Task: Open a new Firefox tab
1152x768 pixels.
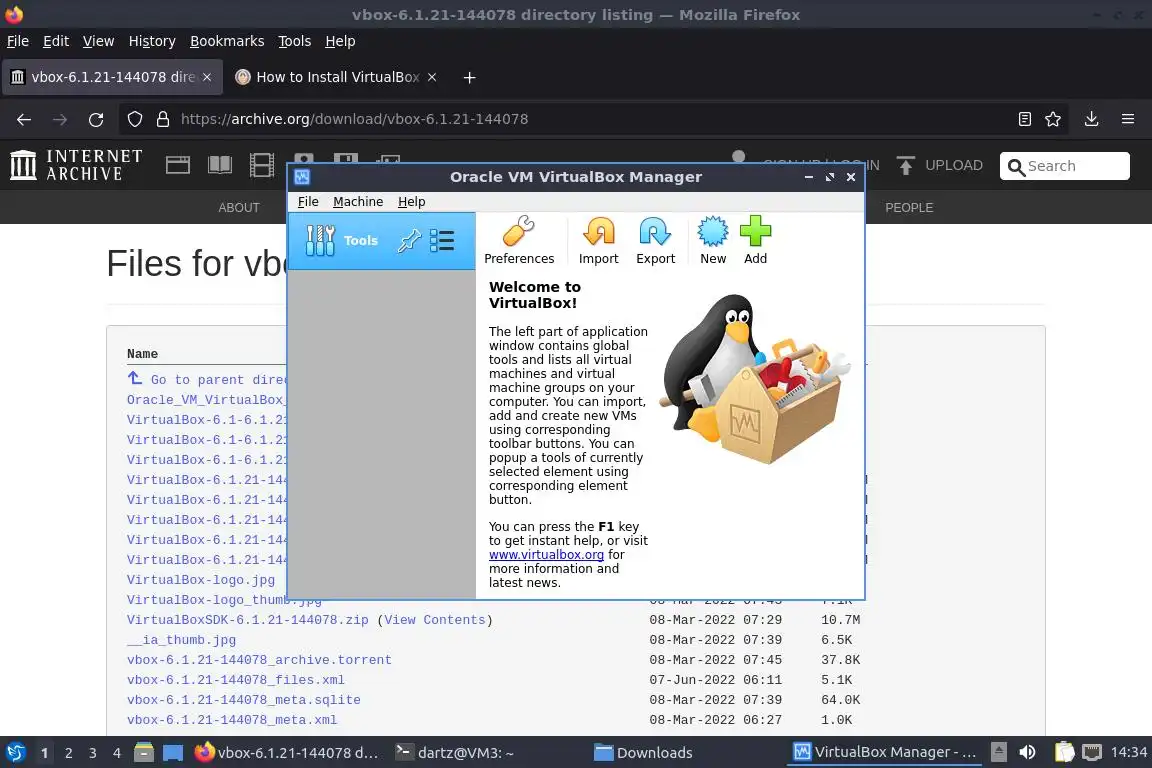Action: pyautogui.click(x=469, y=77)
